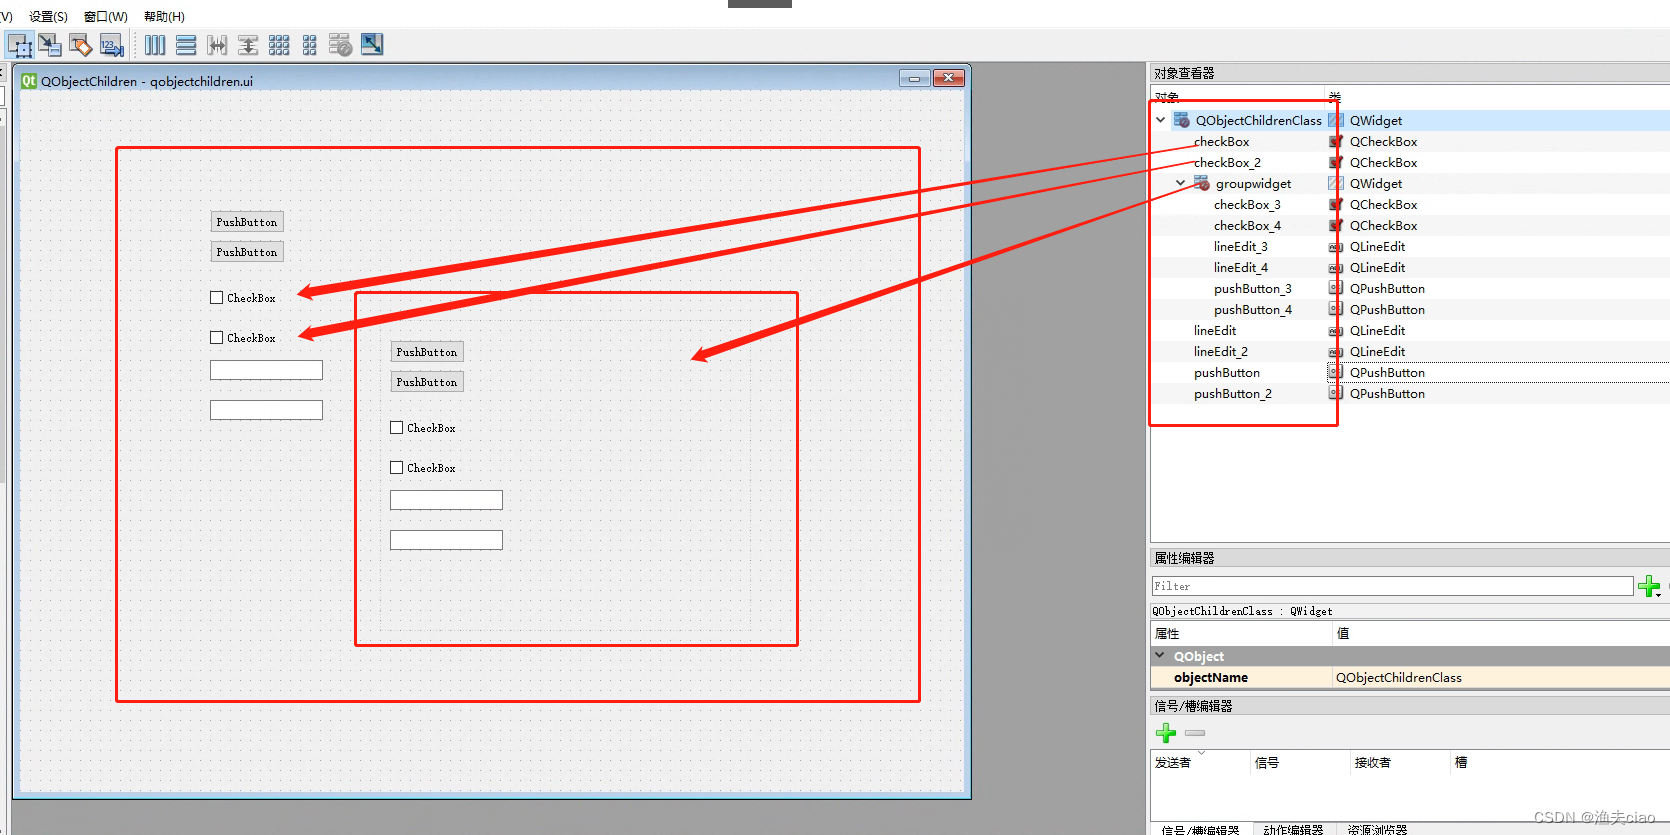Click the QCheckBox class icon in checkBox_3 row
This screenshot has width=1670, height=835.
point(1335,204)
